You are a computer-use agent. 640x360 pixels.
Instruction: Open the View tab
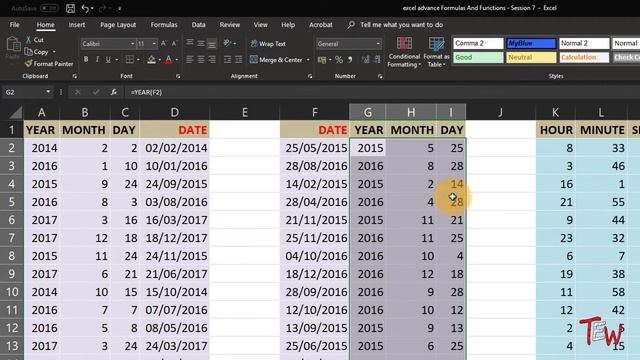point(260,25)
